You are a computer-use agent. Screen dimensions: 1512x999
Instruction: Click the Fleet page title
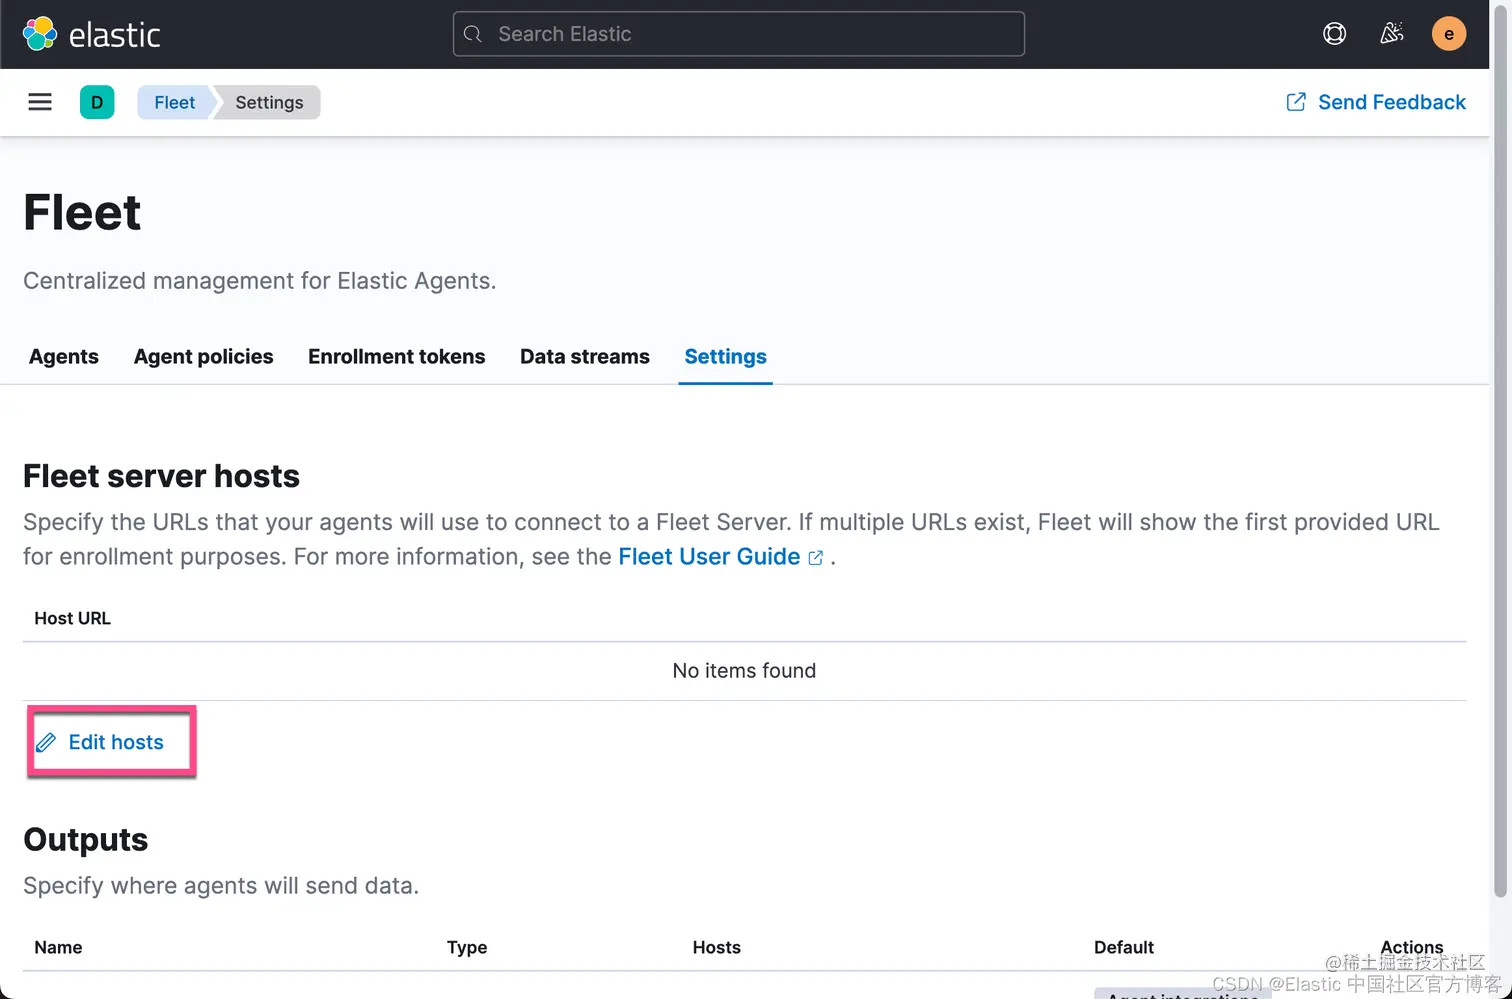coord(82,212)
